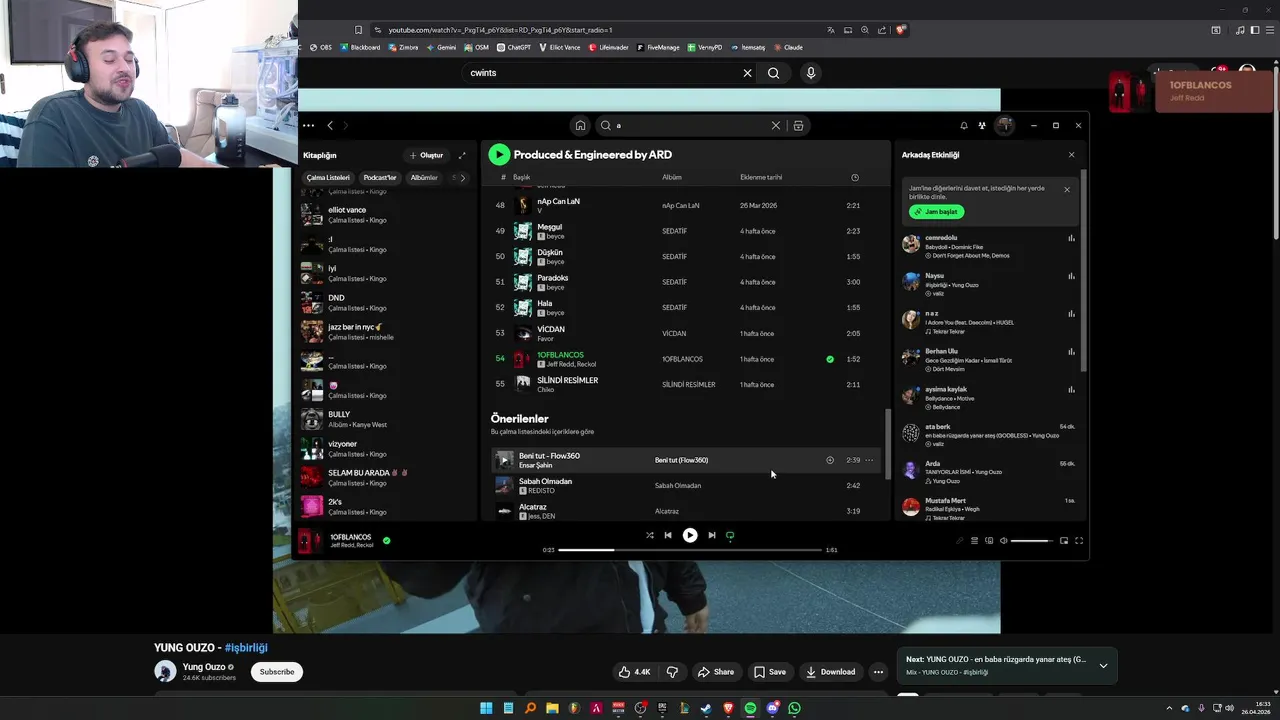Go back in Spotify navigation
The width and height of the screenshot is (1280, 720).
(330, 125)
